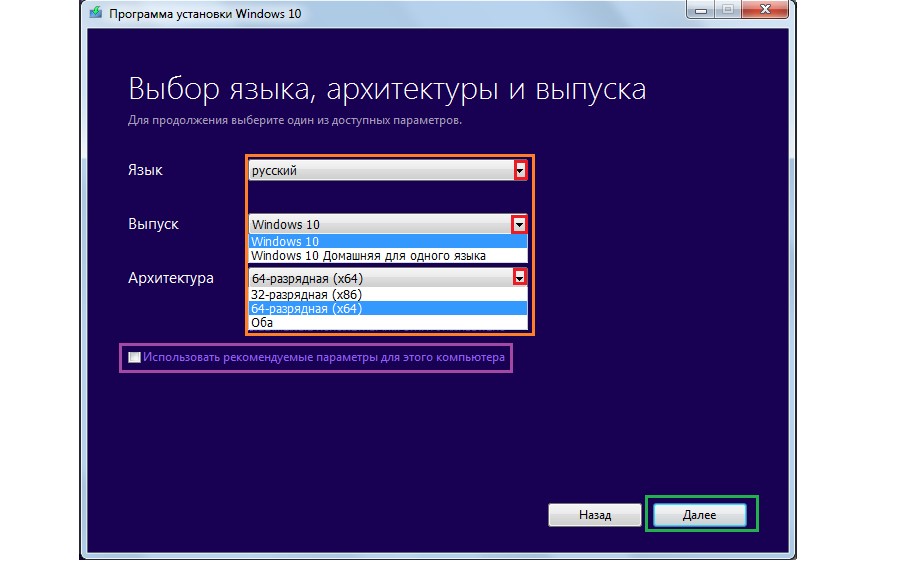Click the Назад button
The height and width of the screenshot is (561, 905).
594,514
